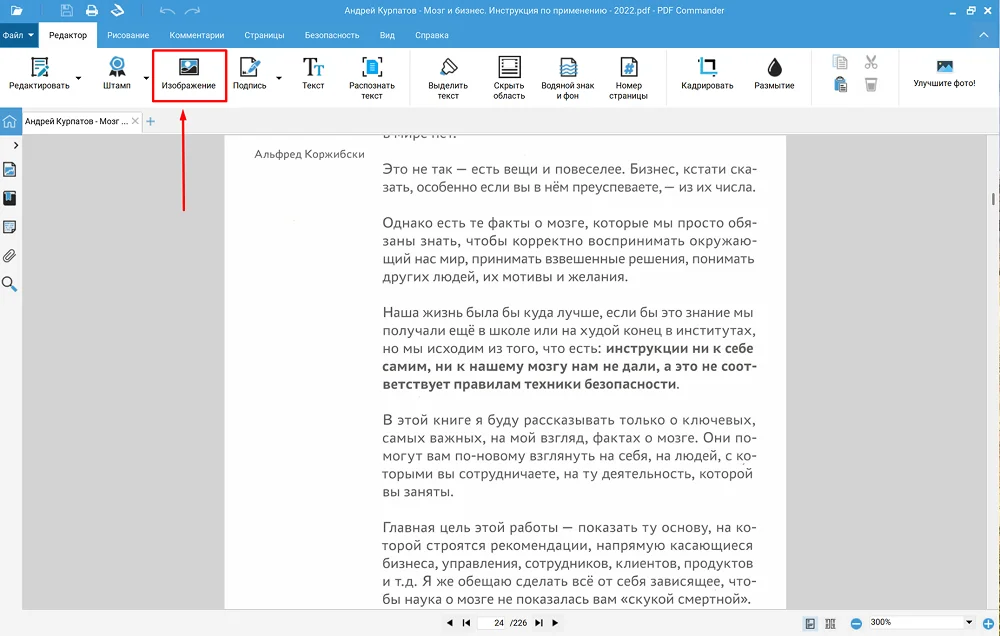Select the Подпись signature tool

point(249,73)
